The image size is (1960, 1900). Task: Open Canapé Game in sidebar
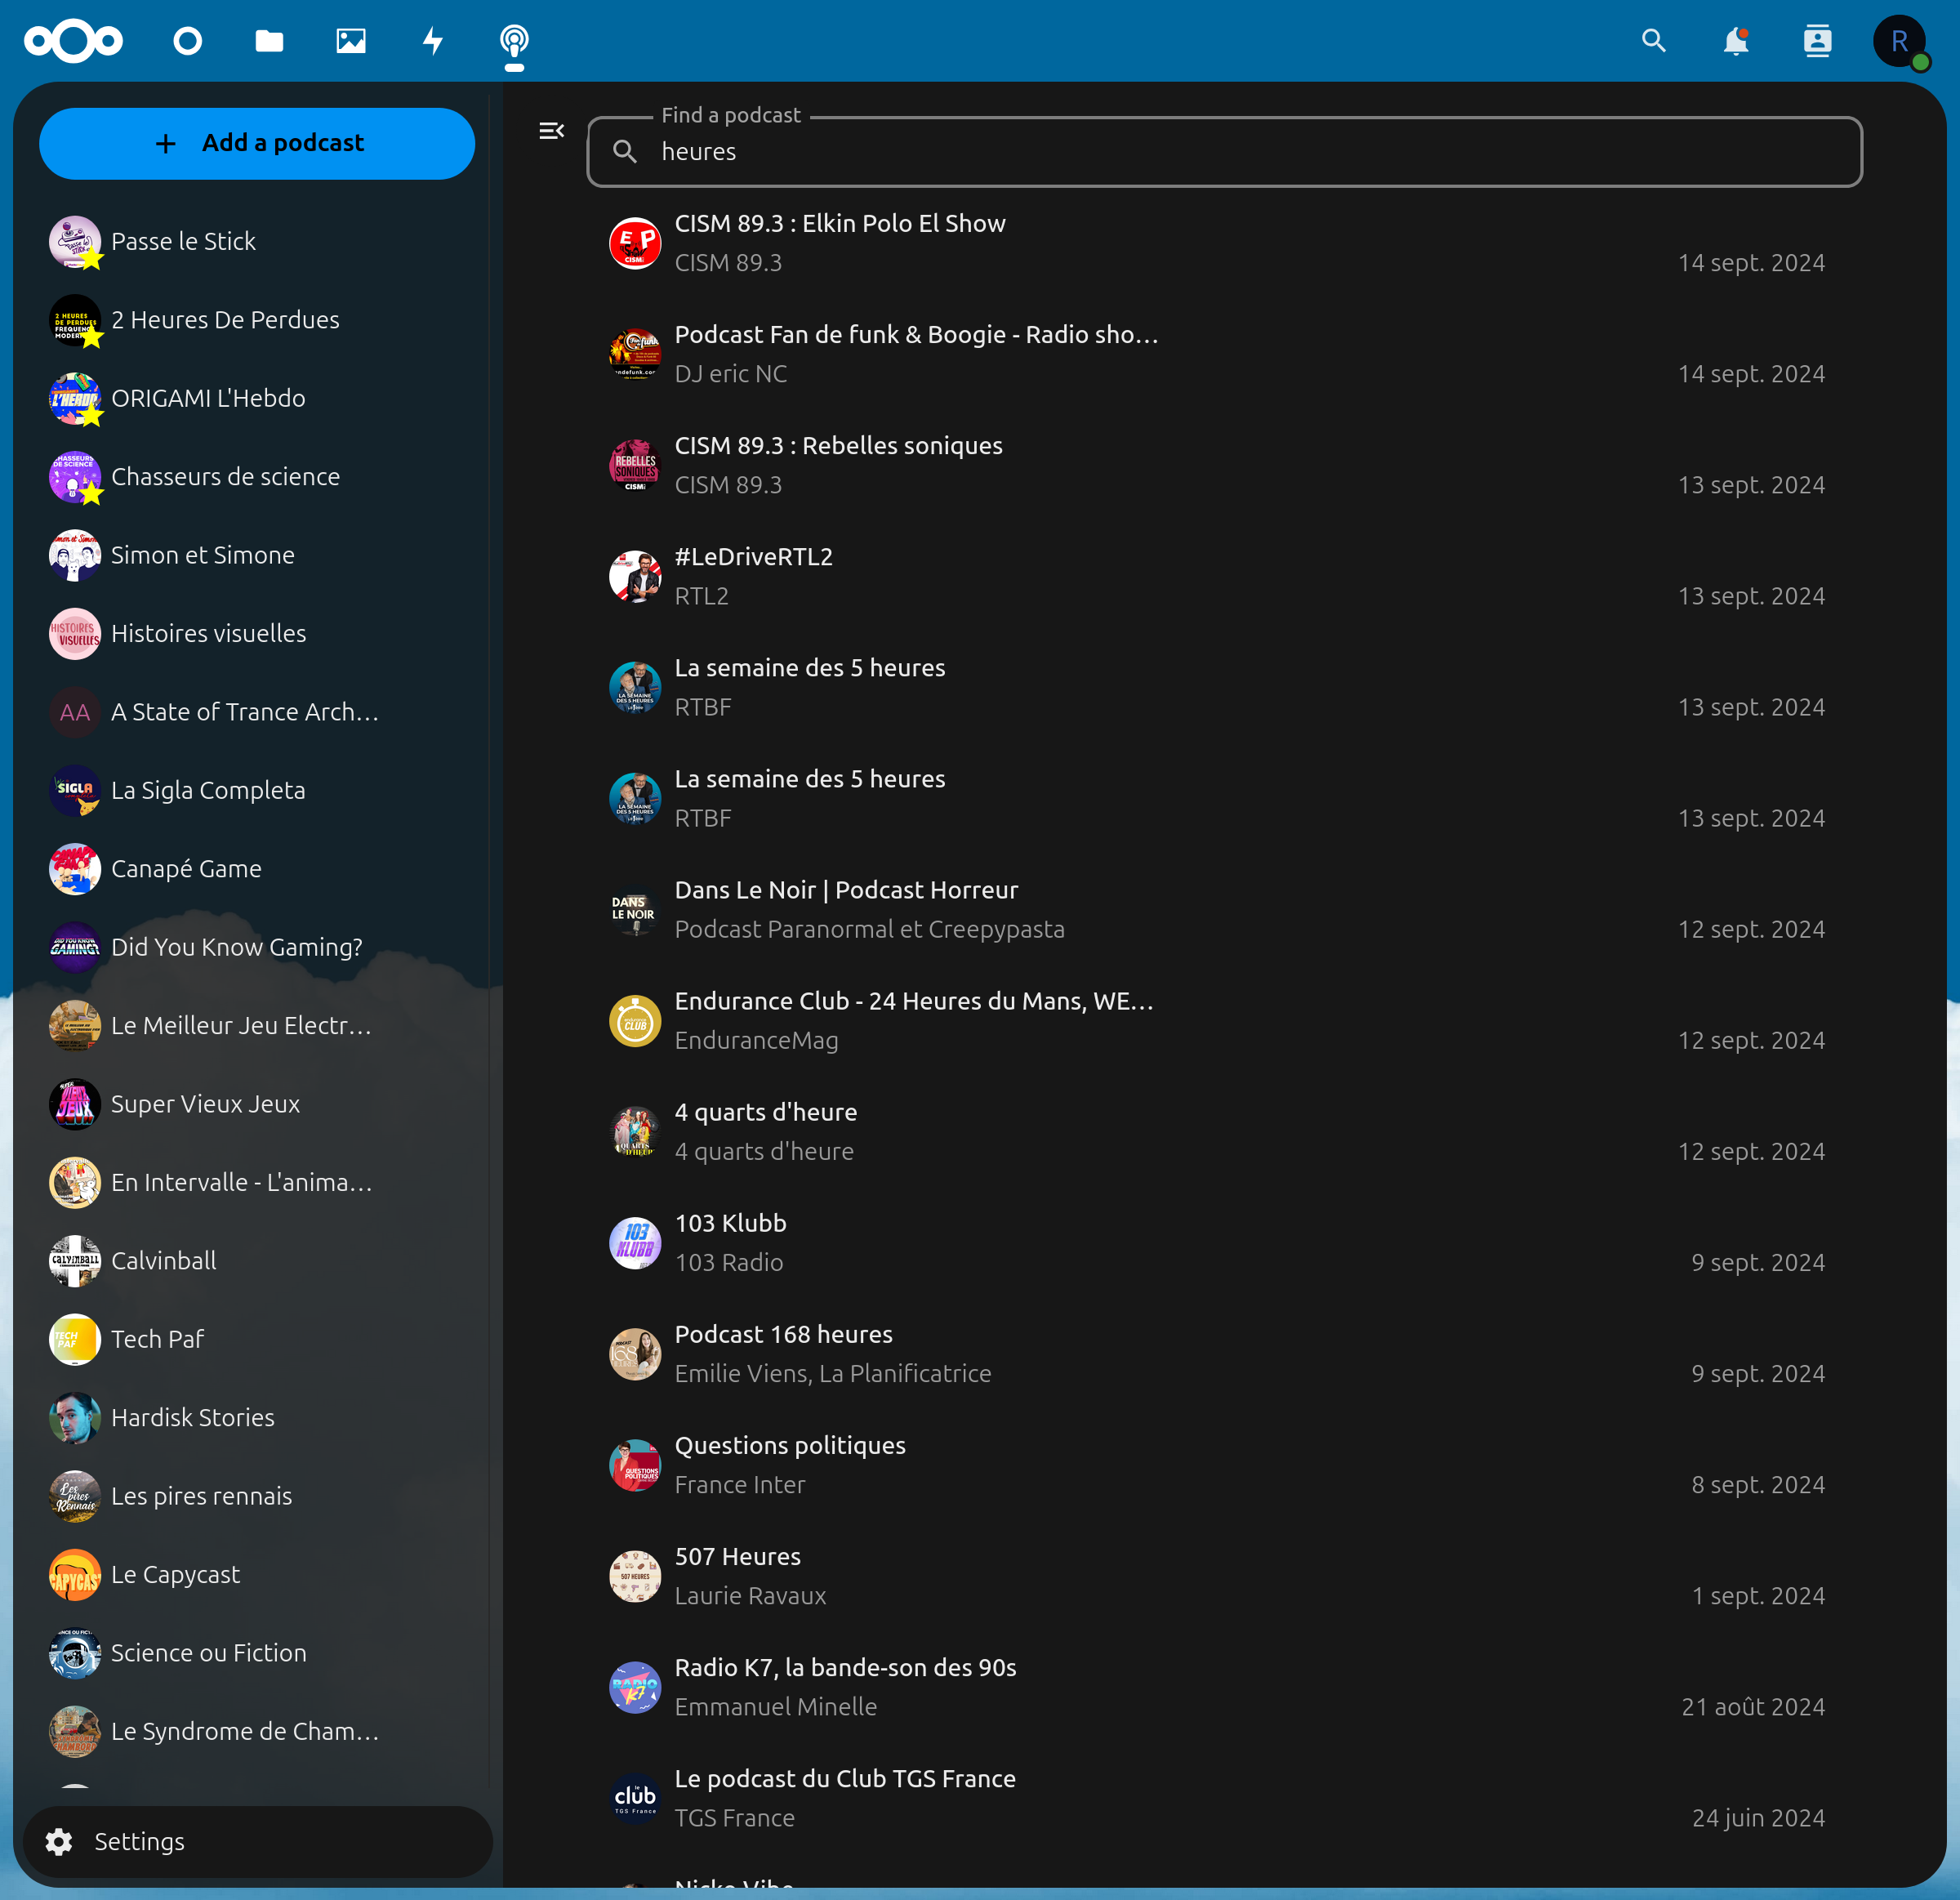point(257,869)
